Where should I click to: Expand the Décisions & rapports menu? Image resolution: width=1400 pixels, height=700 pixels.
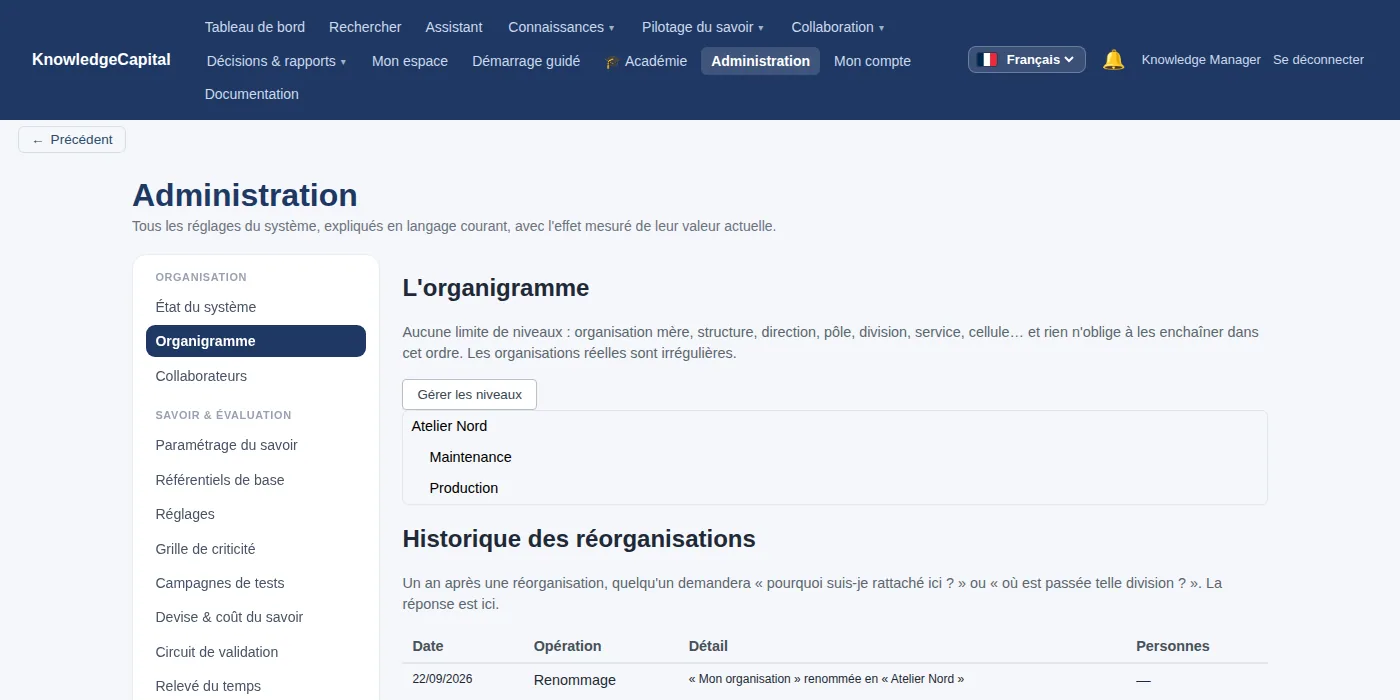click(x=276, y=61)
